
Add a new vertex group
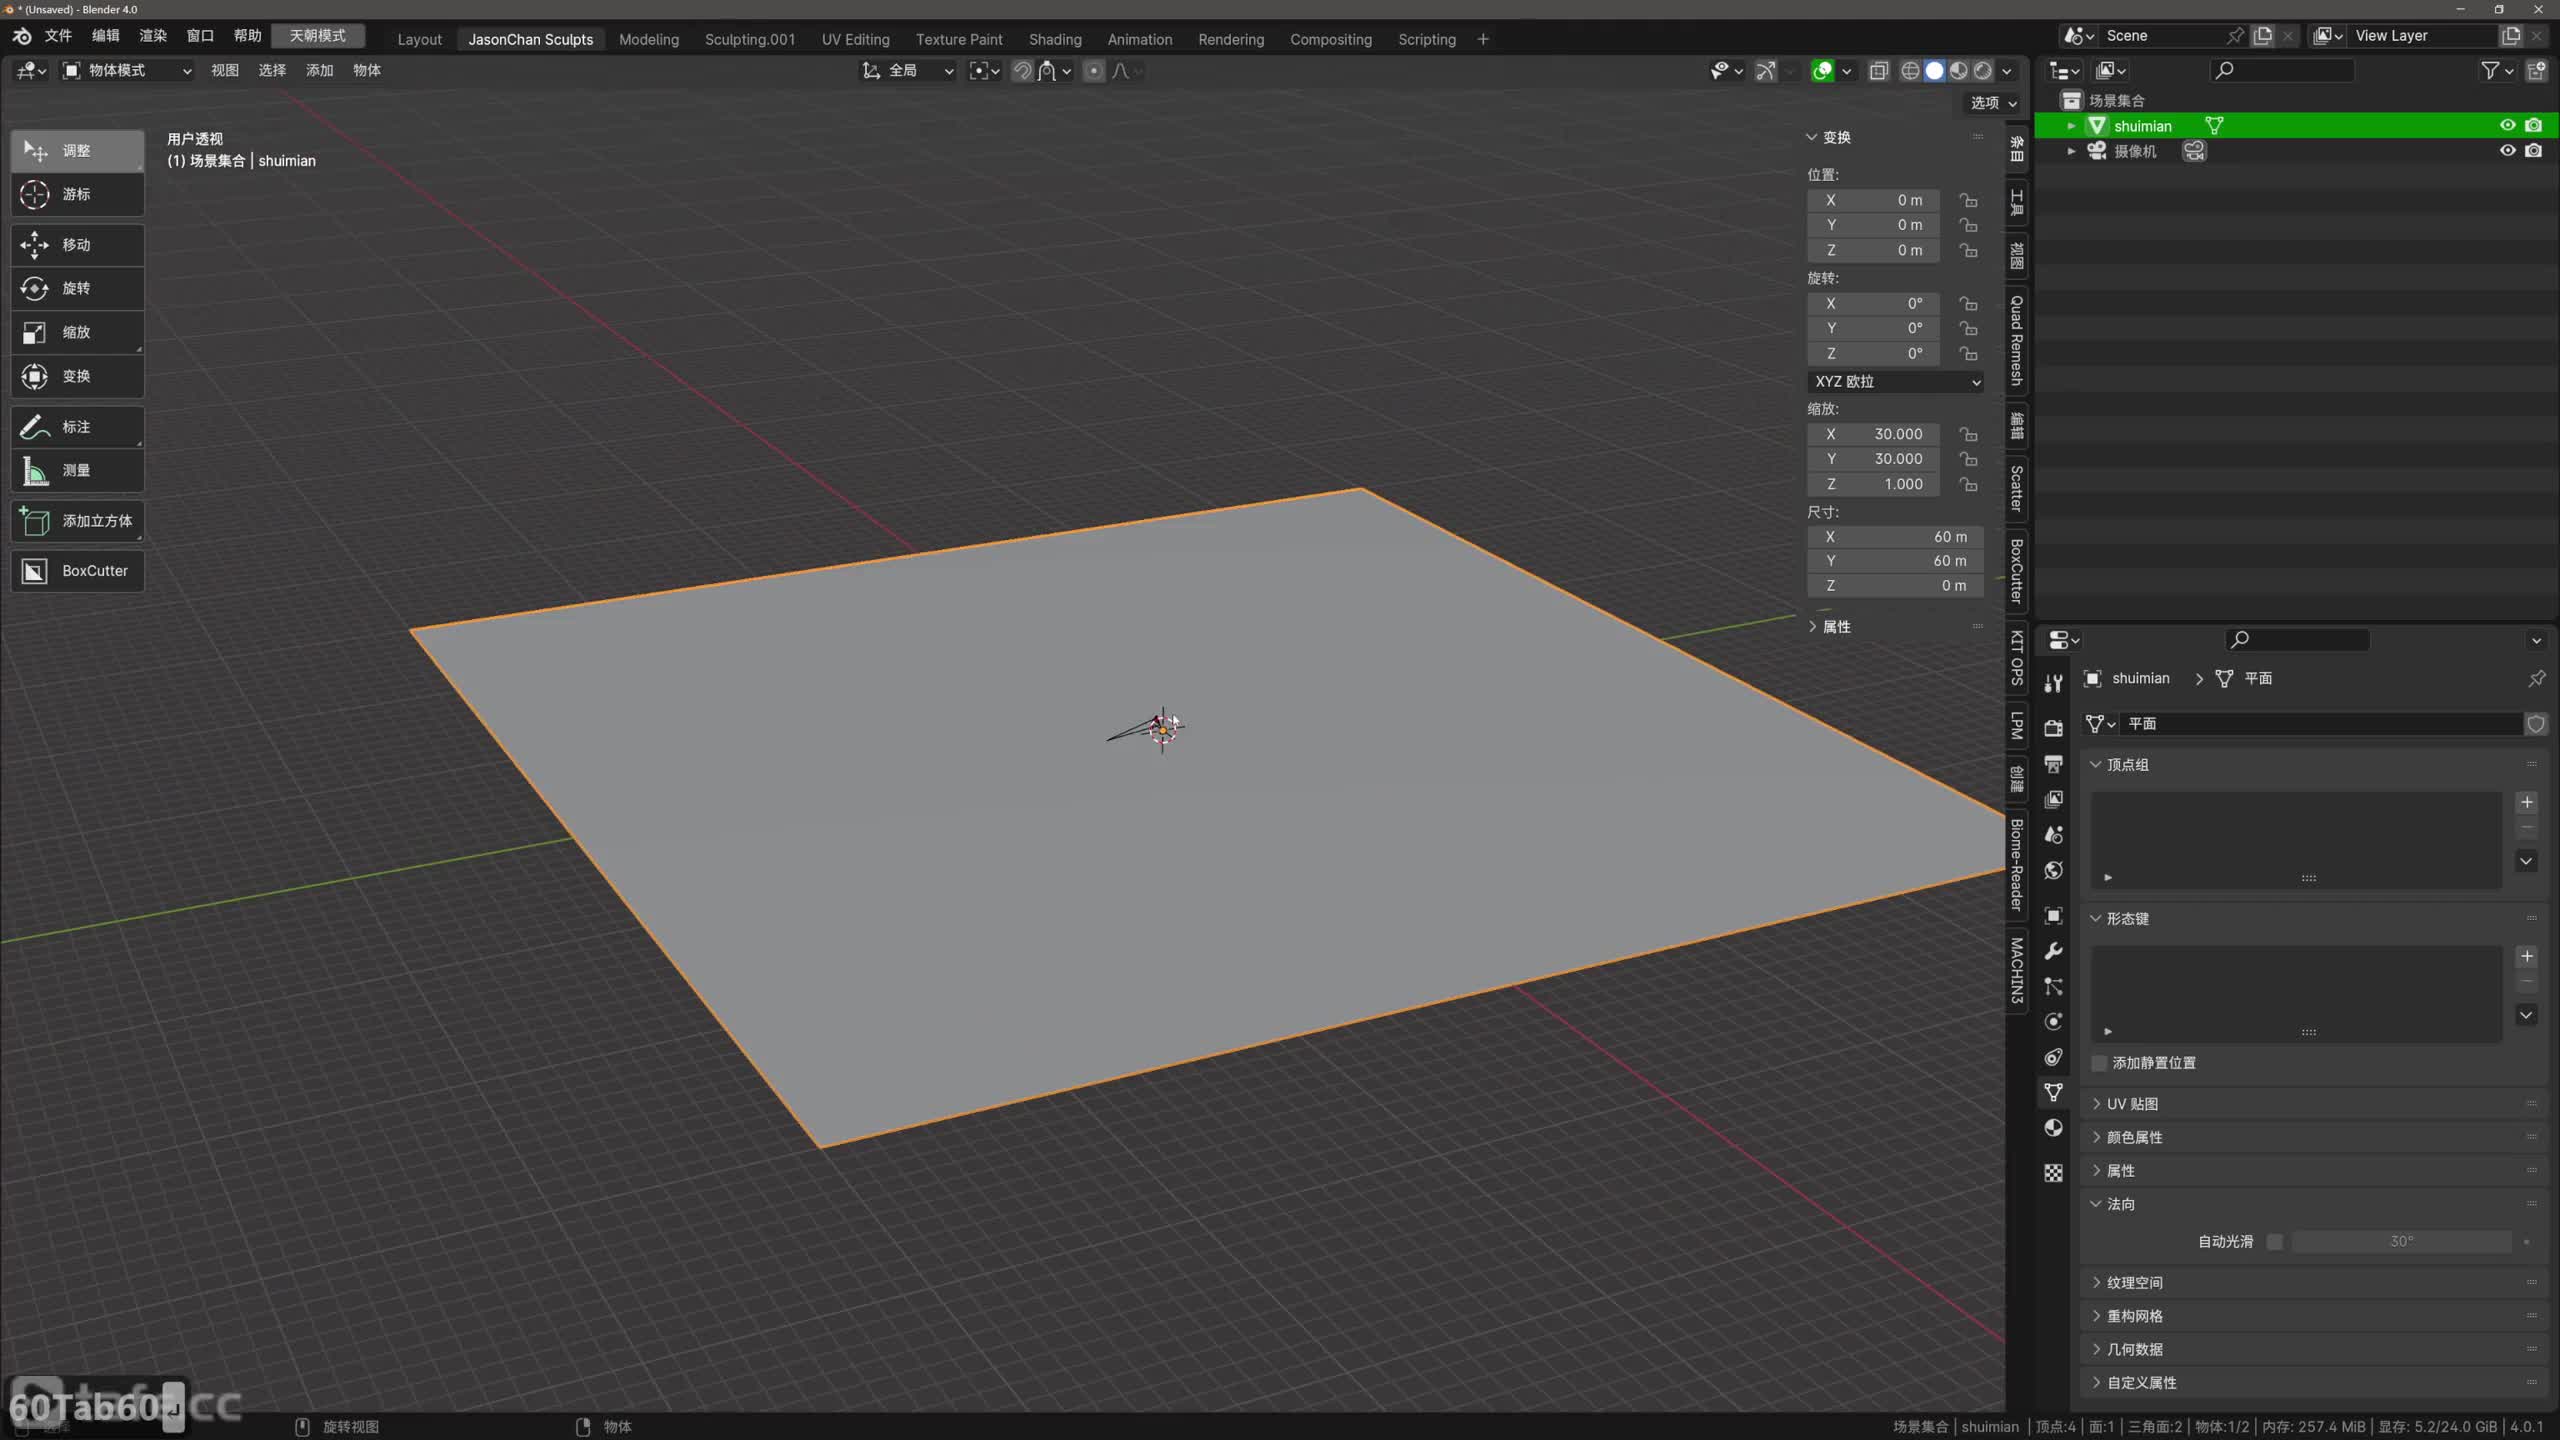click(x=2526, y=802)
